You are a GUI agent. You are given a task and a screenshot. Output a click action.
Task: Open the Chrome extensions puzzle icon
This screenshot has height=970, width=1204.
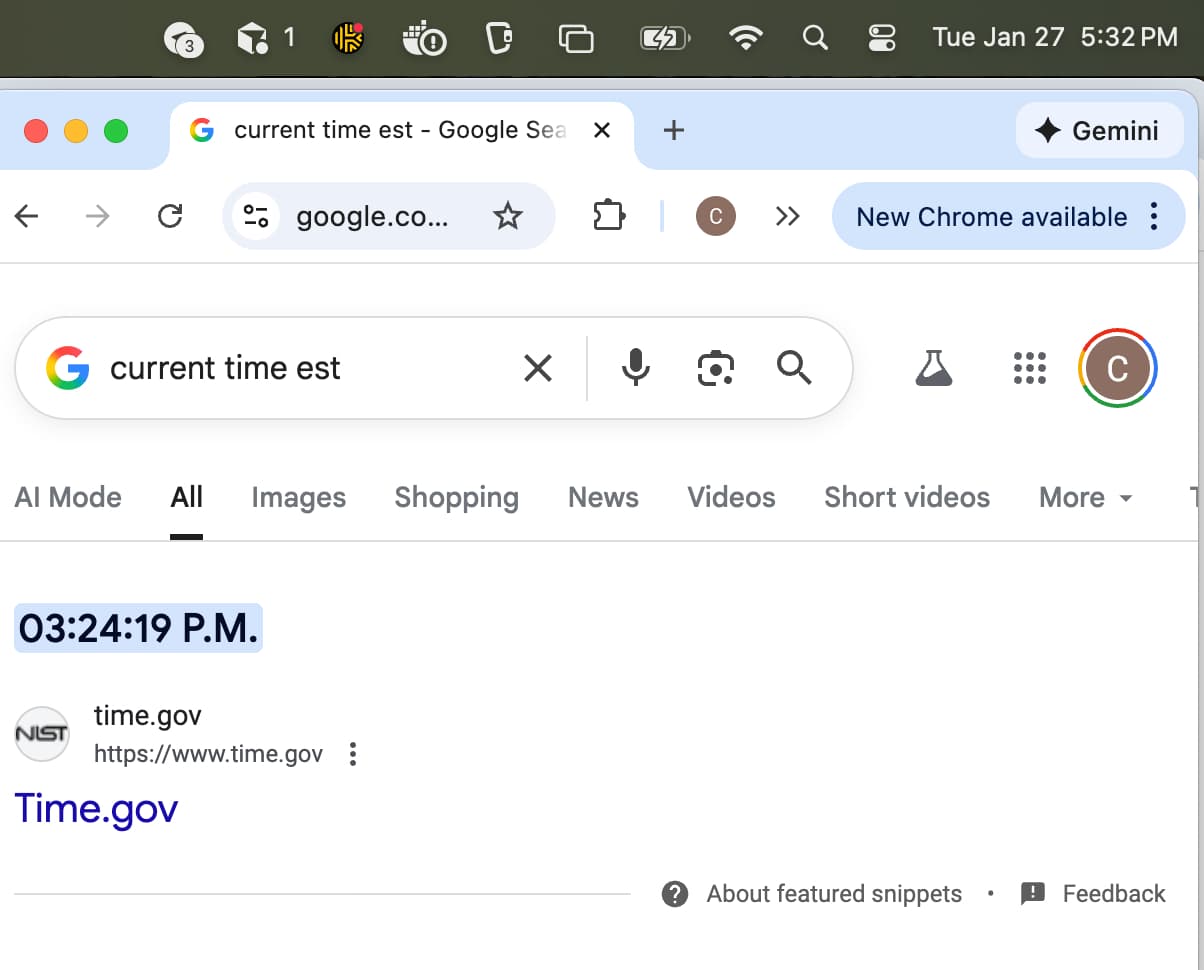point(608,216)
